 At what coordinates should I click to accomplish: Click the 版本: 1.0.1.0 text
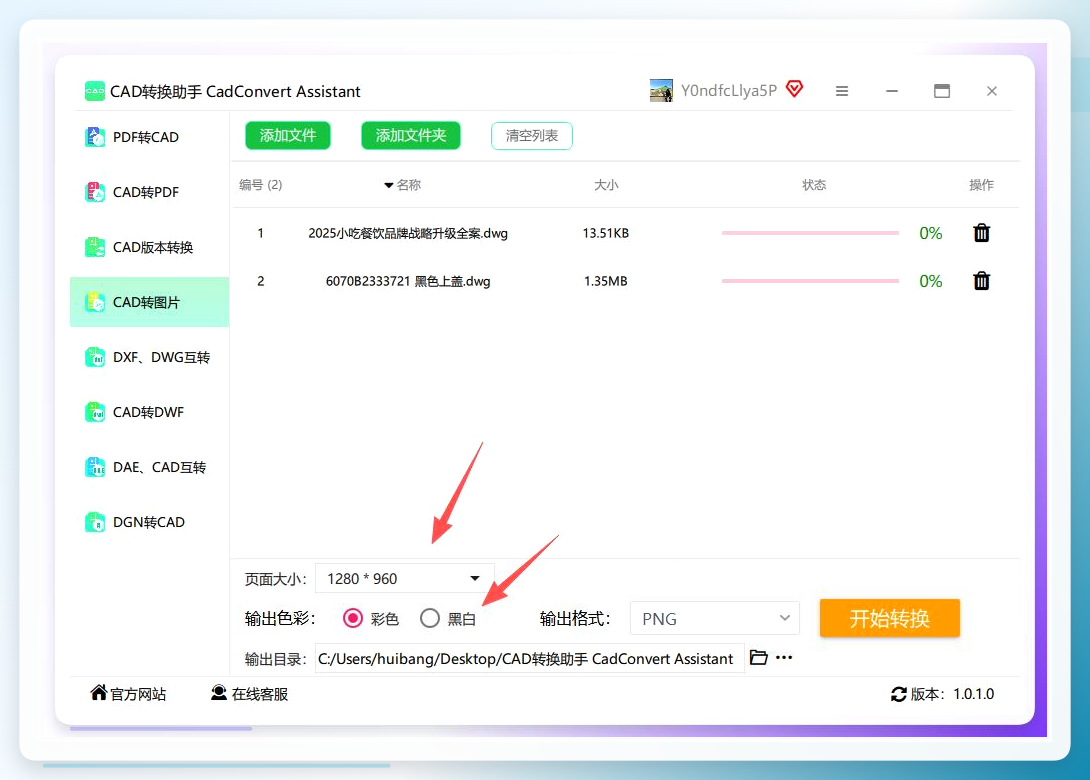(x=952, y=694)
